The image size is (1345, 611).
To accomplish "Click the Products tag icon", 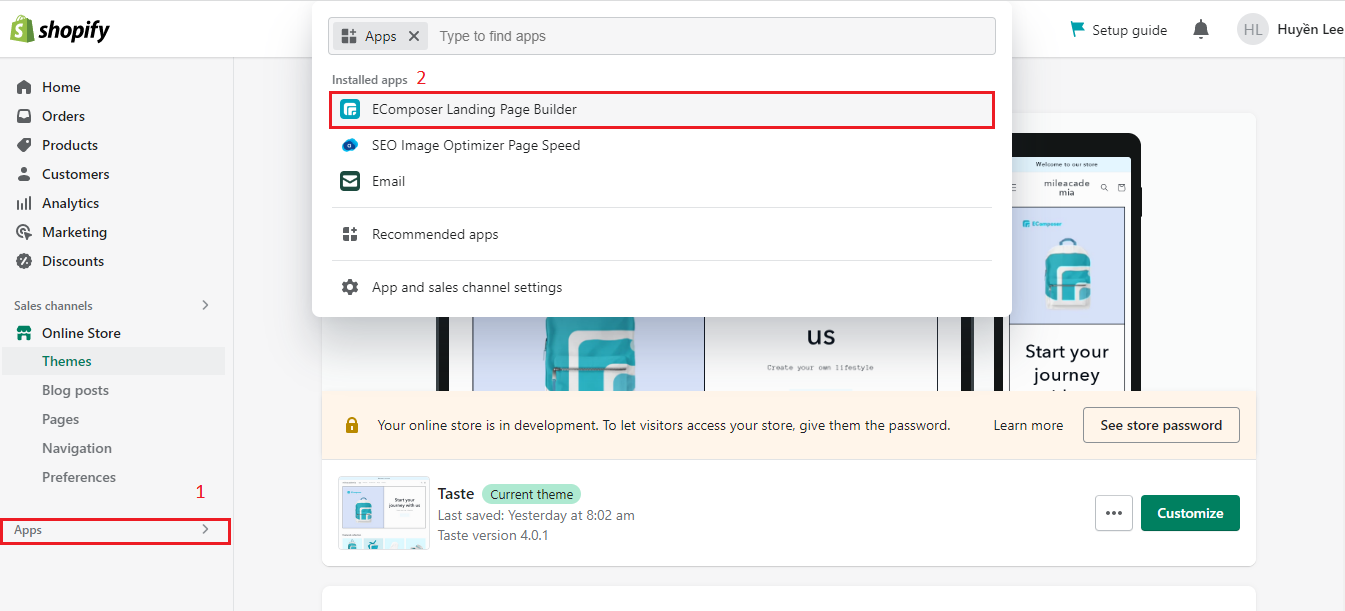I will pos(24,145).
